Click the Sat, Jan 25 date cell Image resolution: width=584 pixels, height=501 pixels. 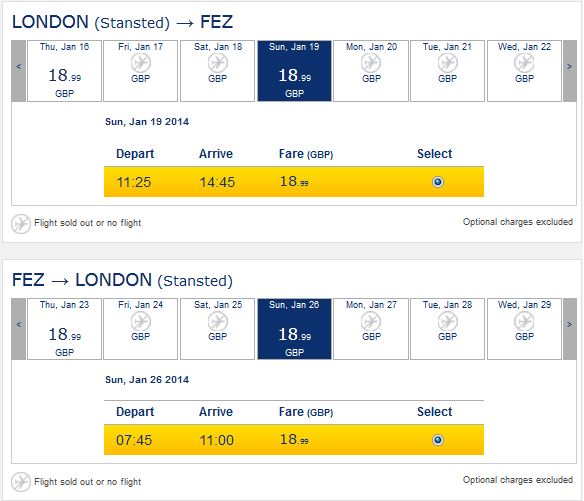click(x=218, y=329)
